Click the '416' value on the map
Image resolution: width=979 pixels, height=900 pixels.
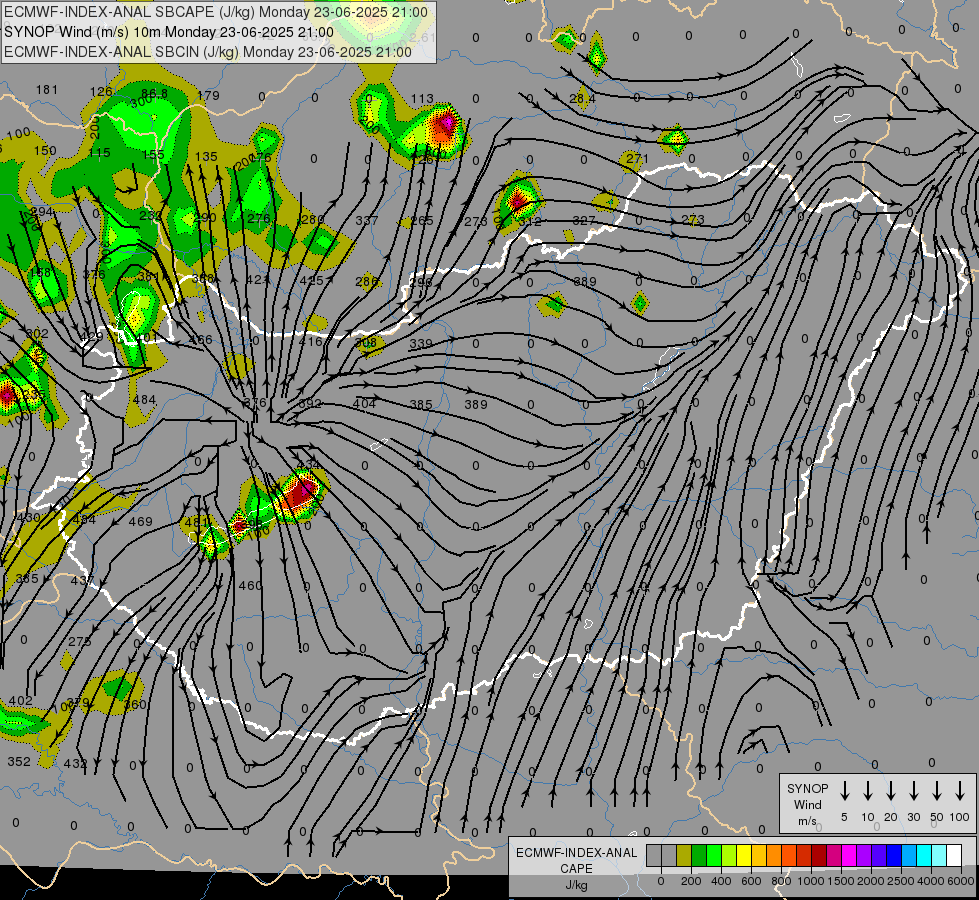click(310, 342)
